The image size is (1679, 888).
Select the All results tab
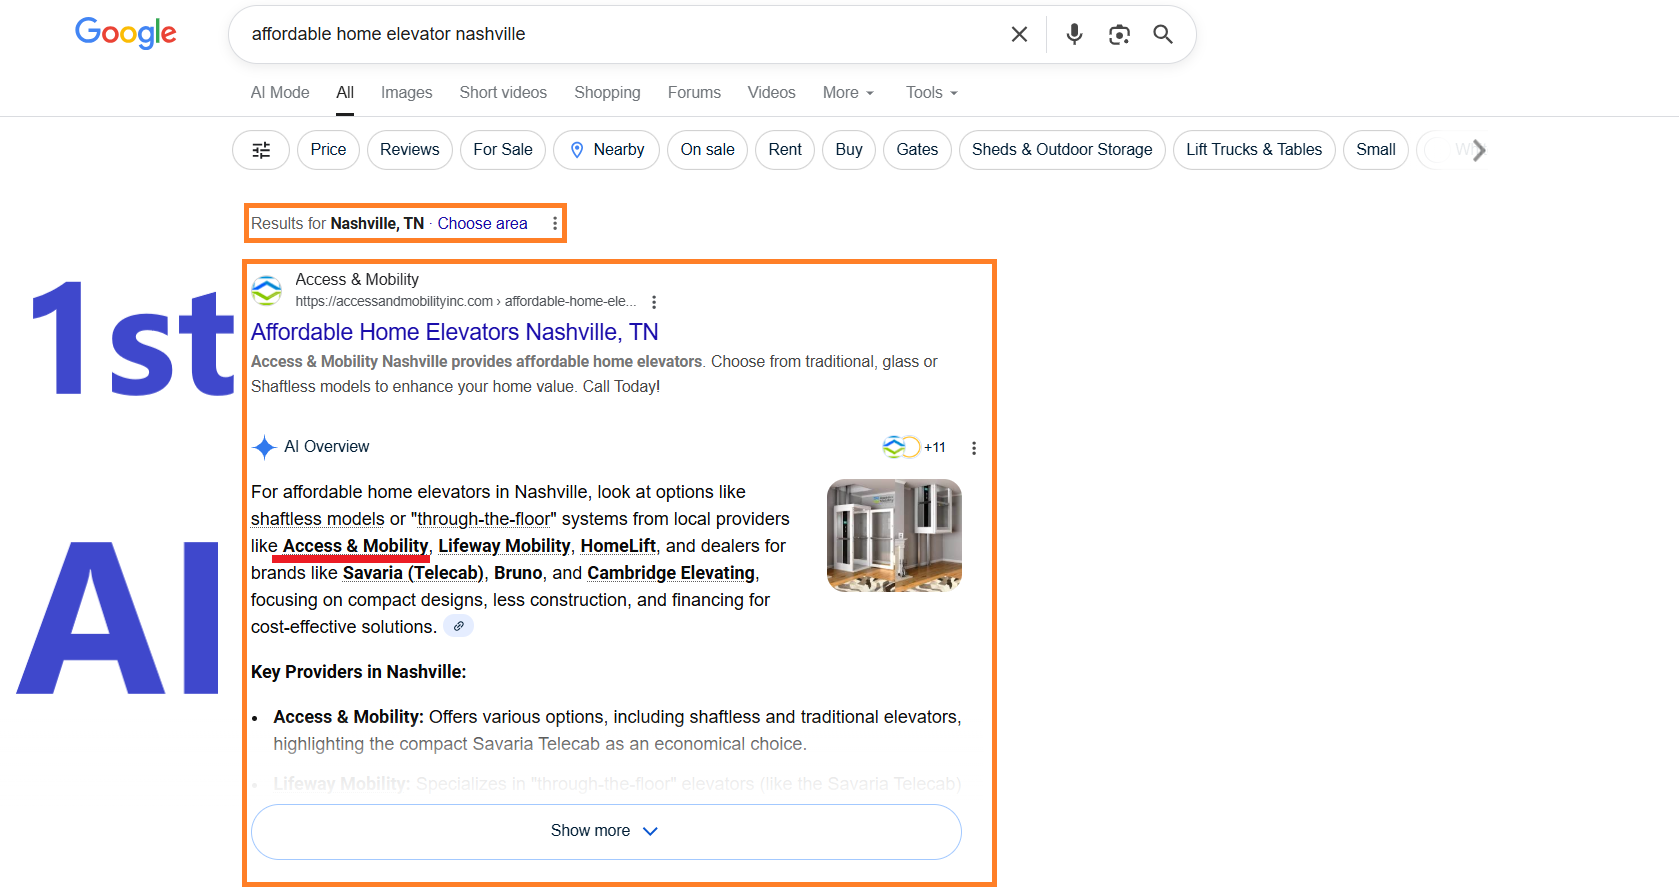tap(345, 92)
